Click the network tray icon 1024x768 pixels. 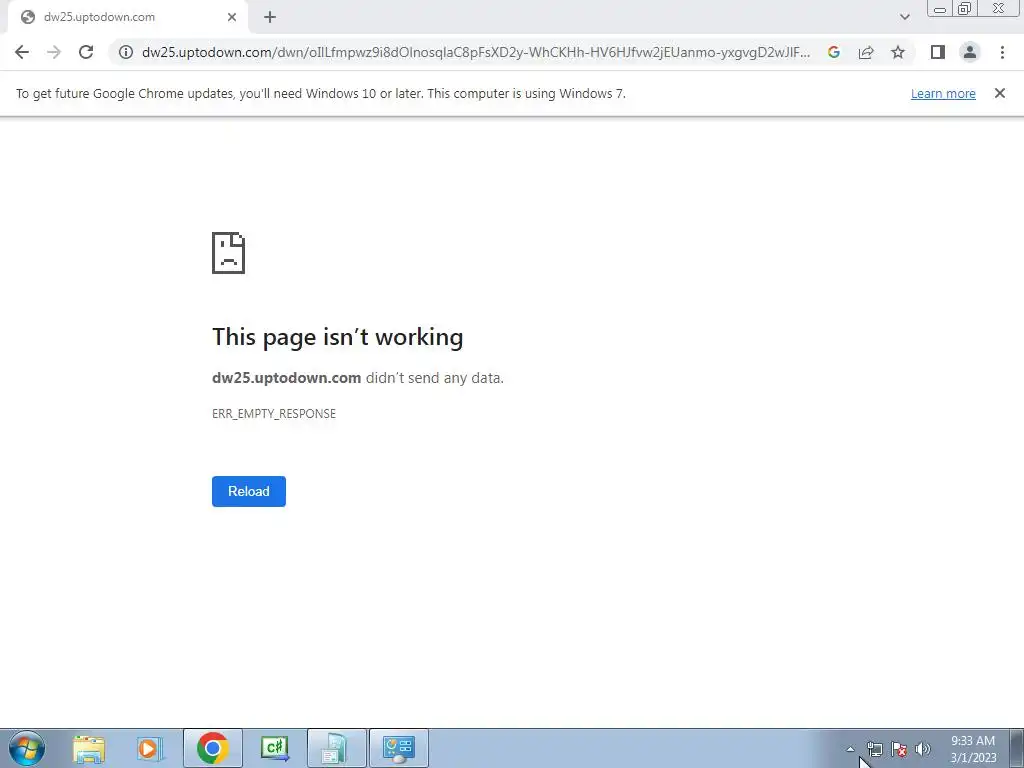874,749
